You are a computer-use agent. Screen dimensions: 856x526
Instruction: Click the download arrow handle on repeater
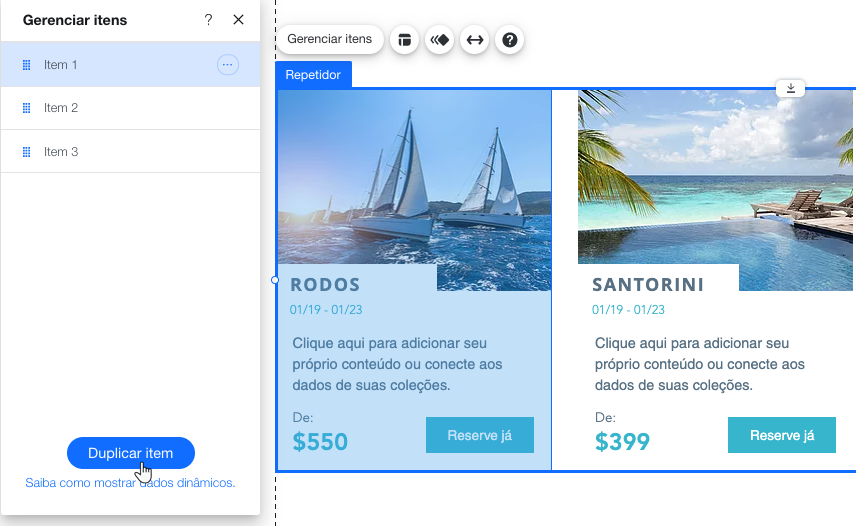[790, 88]
